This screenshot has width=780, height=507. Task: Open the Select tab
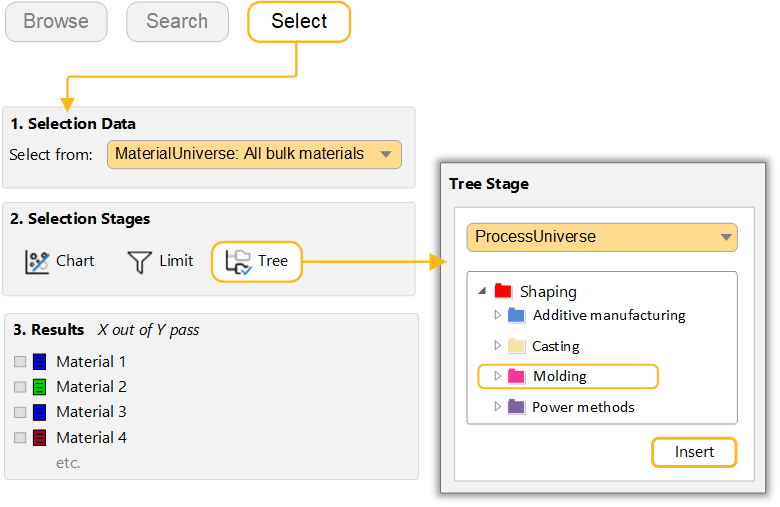tap(299, 21)
